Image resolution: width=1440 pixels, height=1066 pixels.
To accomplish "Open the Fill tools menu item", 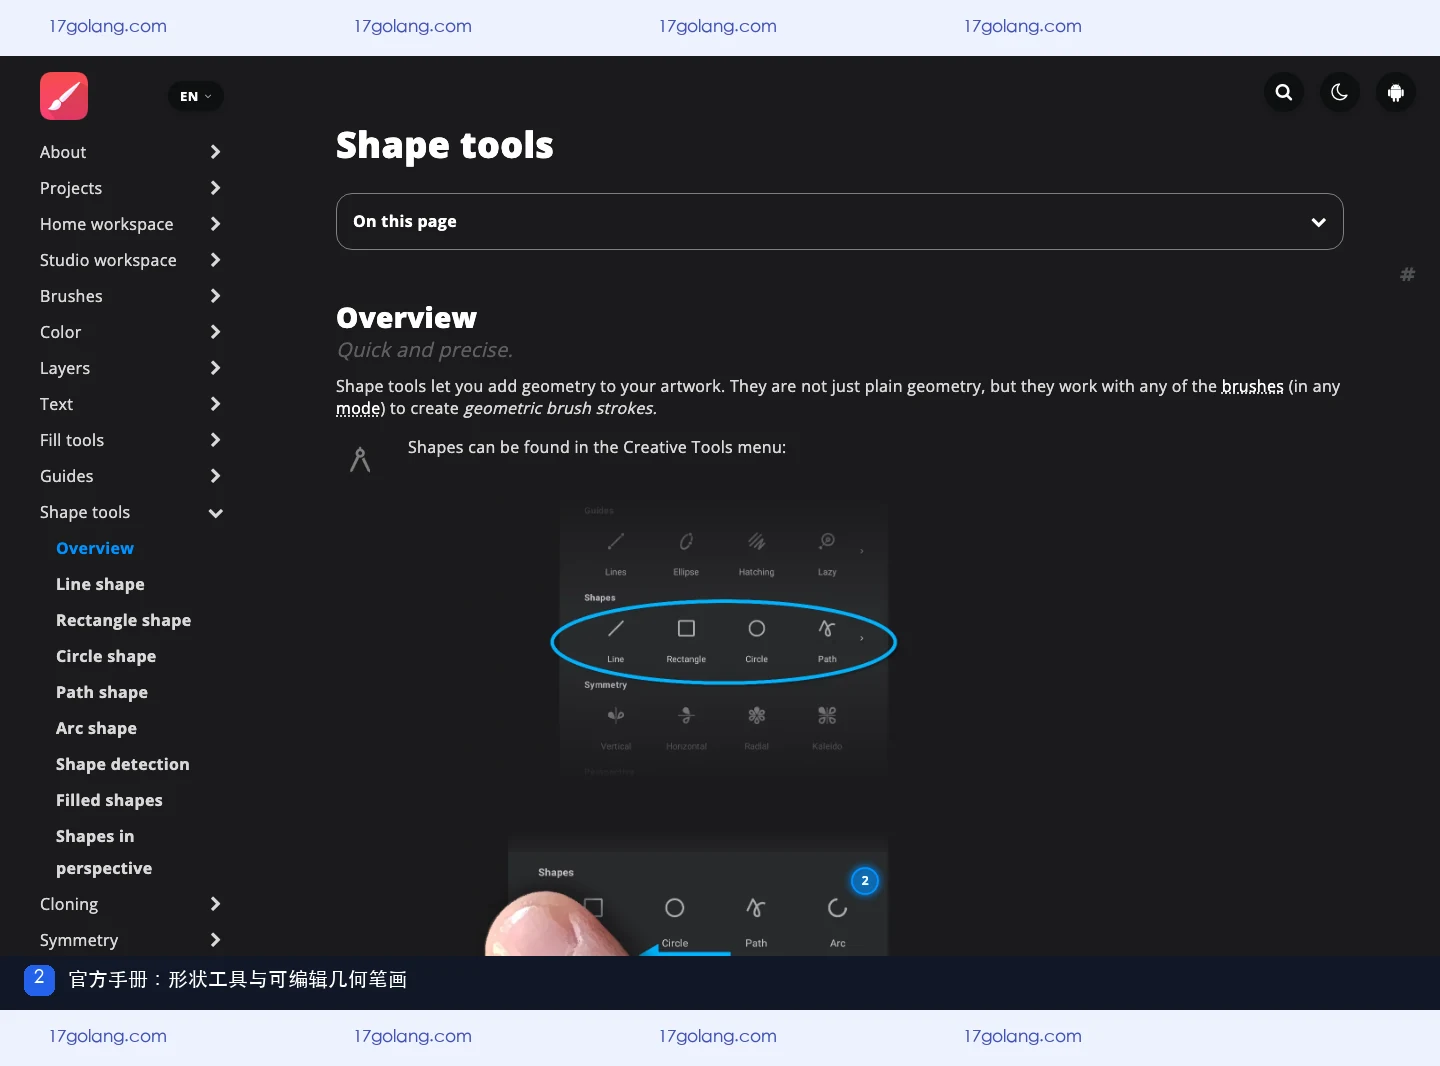I will click(72, 440).
